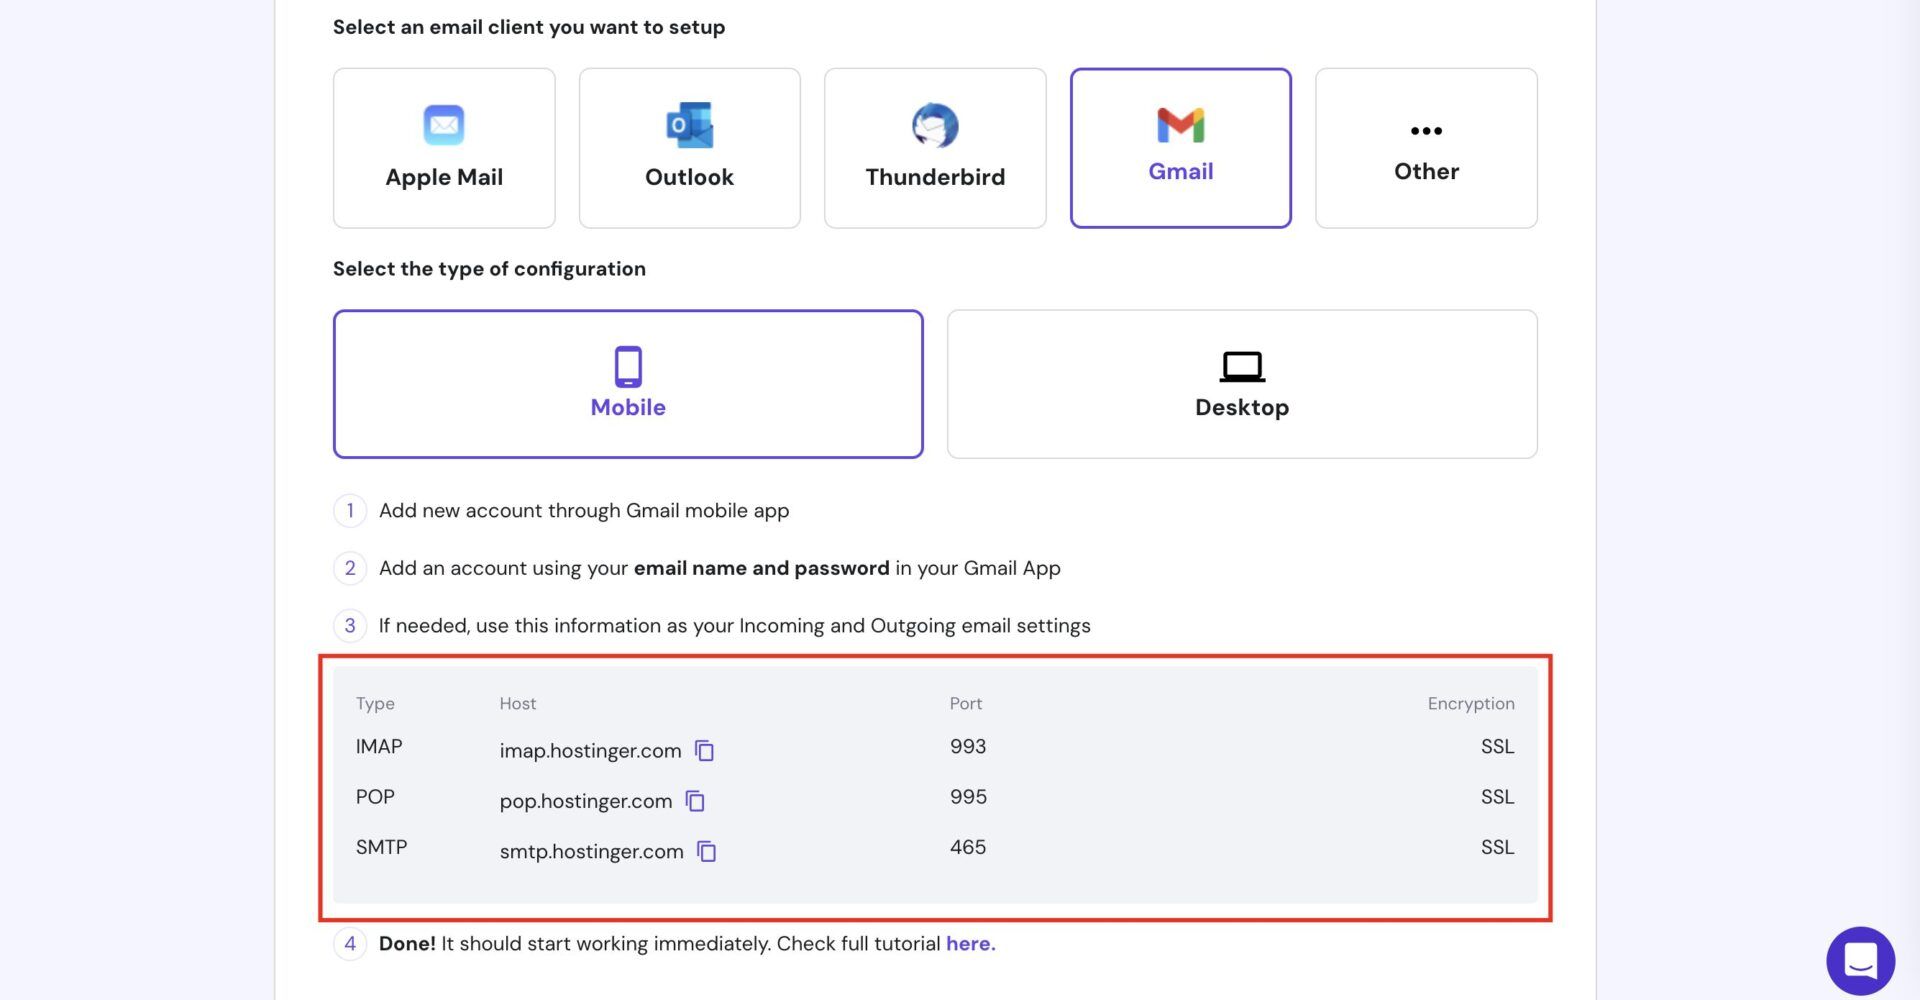1920x1000 pixels.
Task: Click the SSL encryption in SMTP row
Action: 1497,846
